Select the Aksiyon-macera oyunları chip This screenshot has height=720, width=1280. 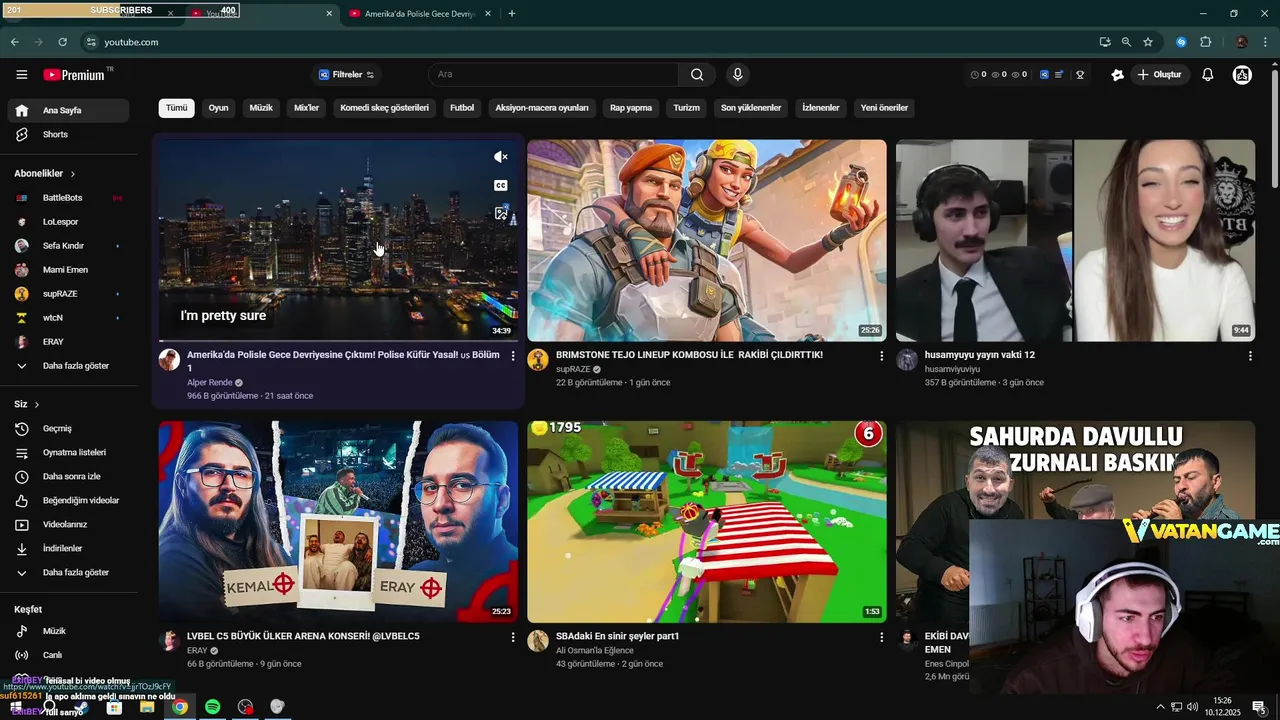pos(542,108)
